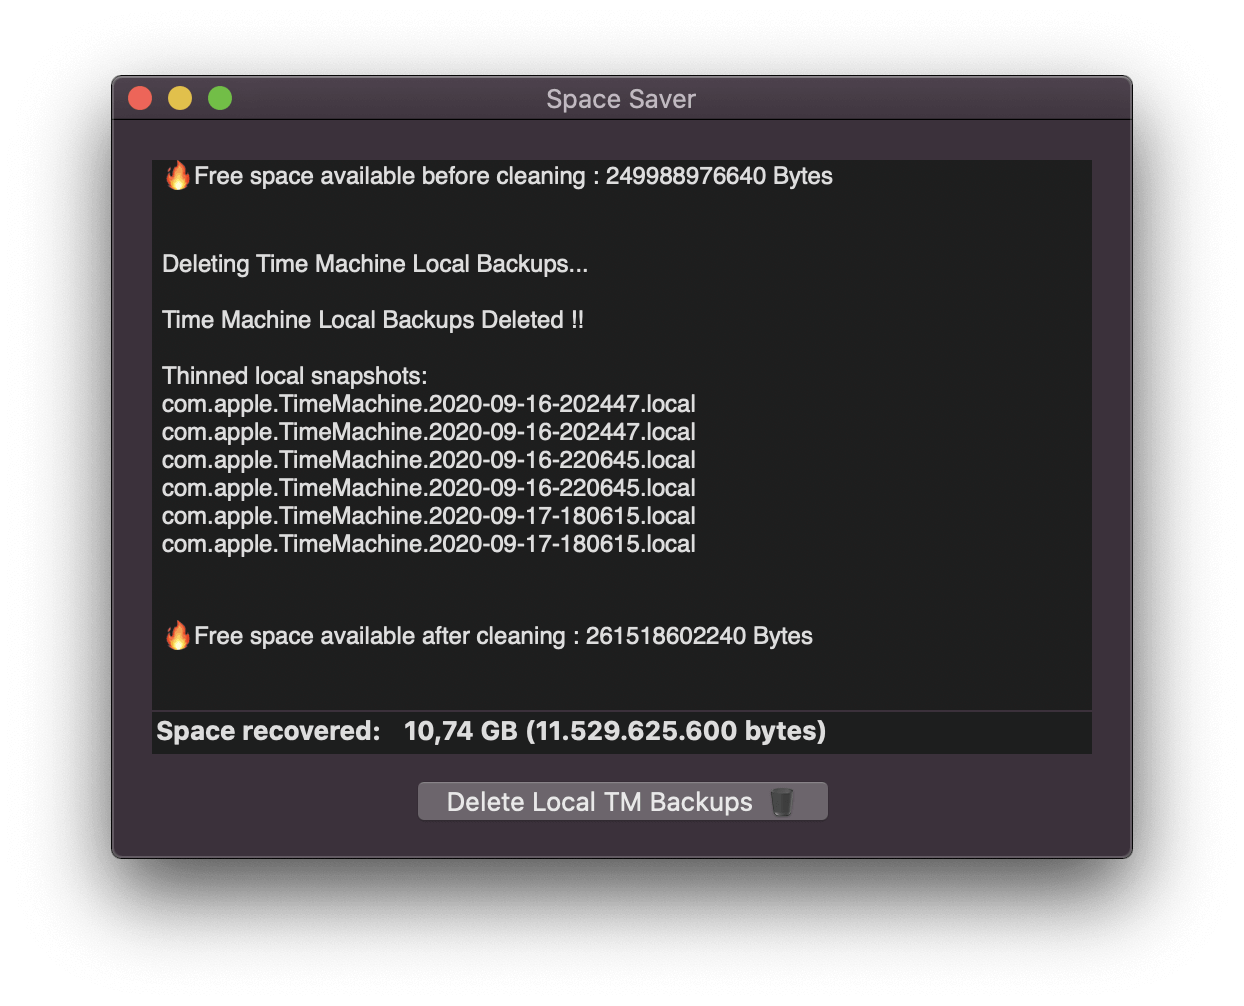Select the second 2020-09-16-202447 snapshot entry
This screenshot has height=1006, width=1244.
pos(428,432)
